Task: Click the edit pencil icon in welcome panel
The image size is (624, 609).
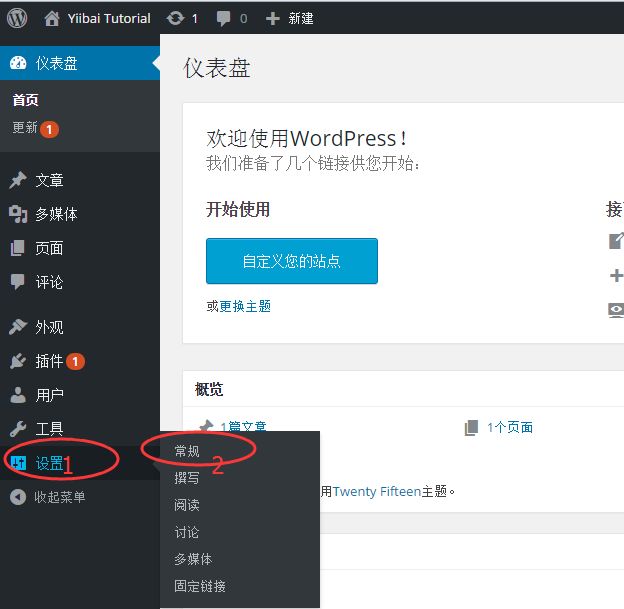Action: pyautogui.click(x=616, y=241)
